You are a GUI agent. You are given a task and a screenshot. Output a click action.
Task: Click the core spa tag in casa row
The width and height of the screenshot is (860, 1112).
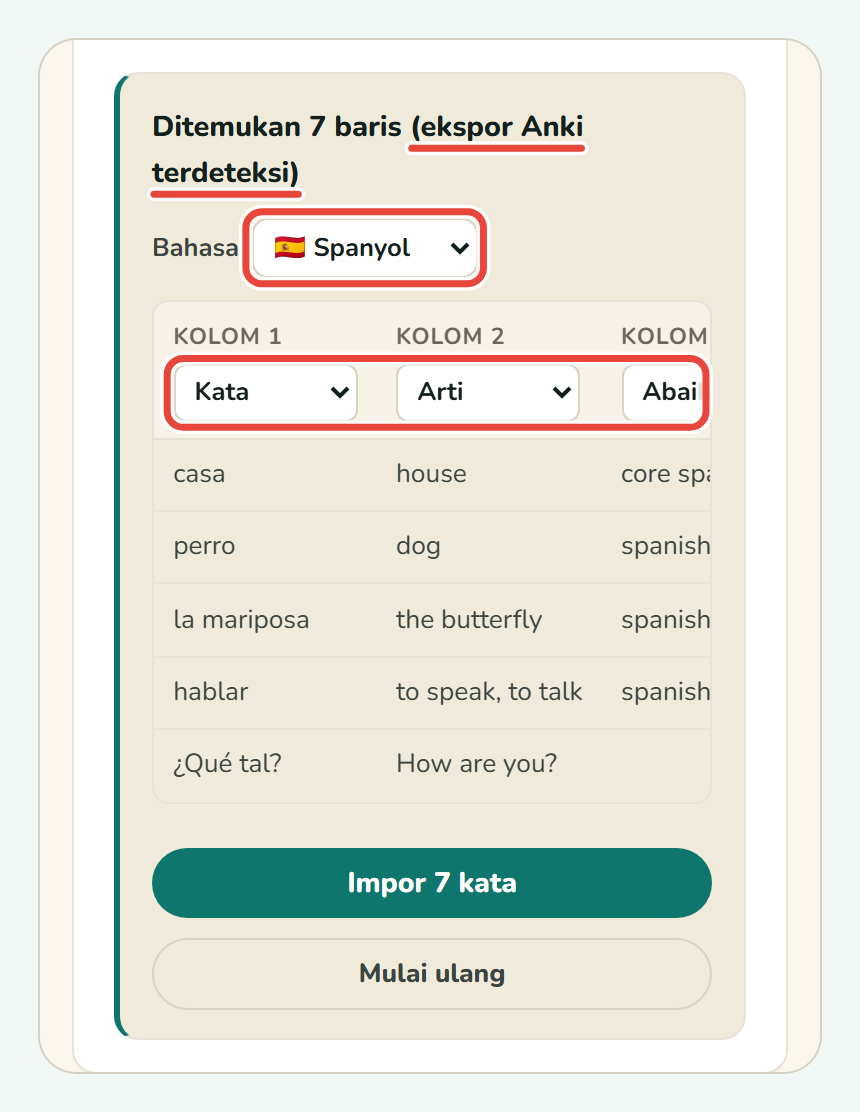pyautogui.click(x=666, y=474)
